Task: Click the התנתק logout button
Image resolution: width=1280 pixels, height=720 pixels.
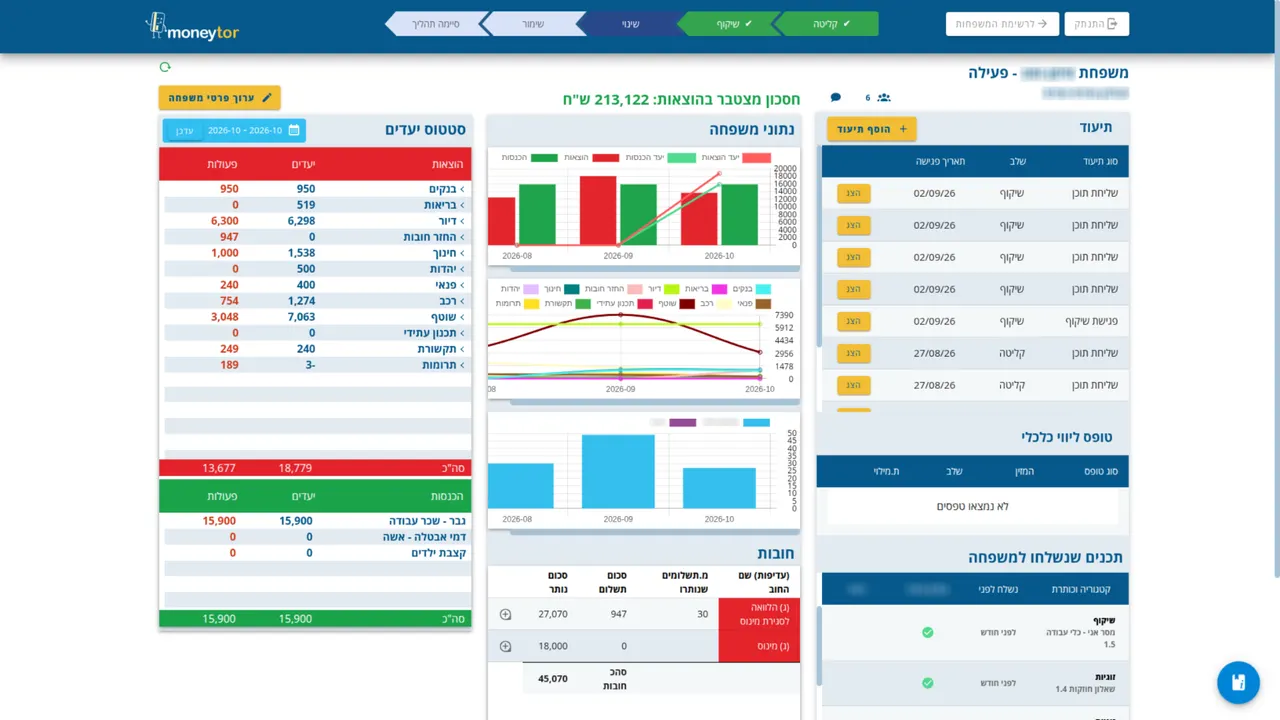Action: pyautogui.click(x=1097, y=24)
